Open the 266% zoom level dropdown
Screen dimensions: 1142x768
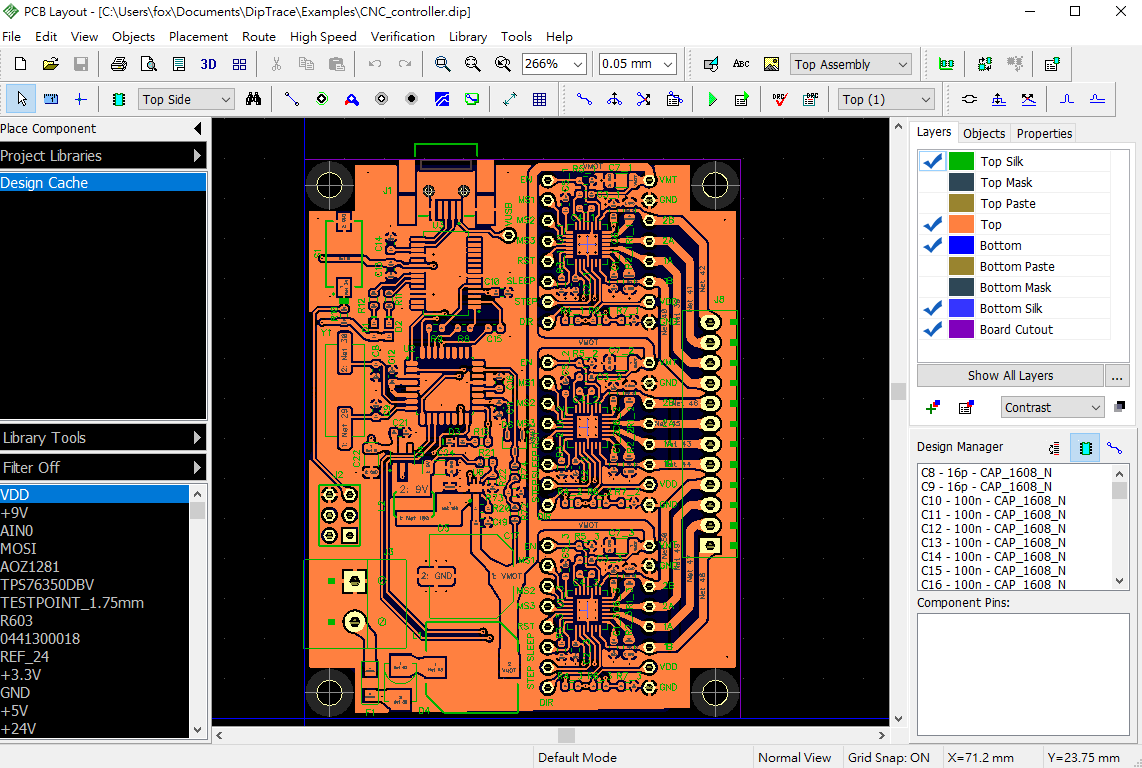pyautogui.click(x=578, y=64)
